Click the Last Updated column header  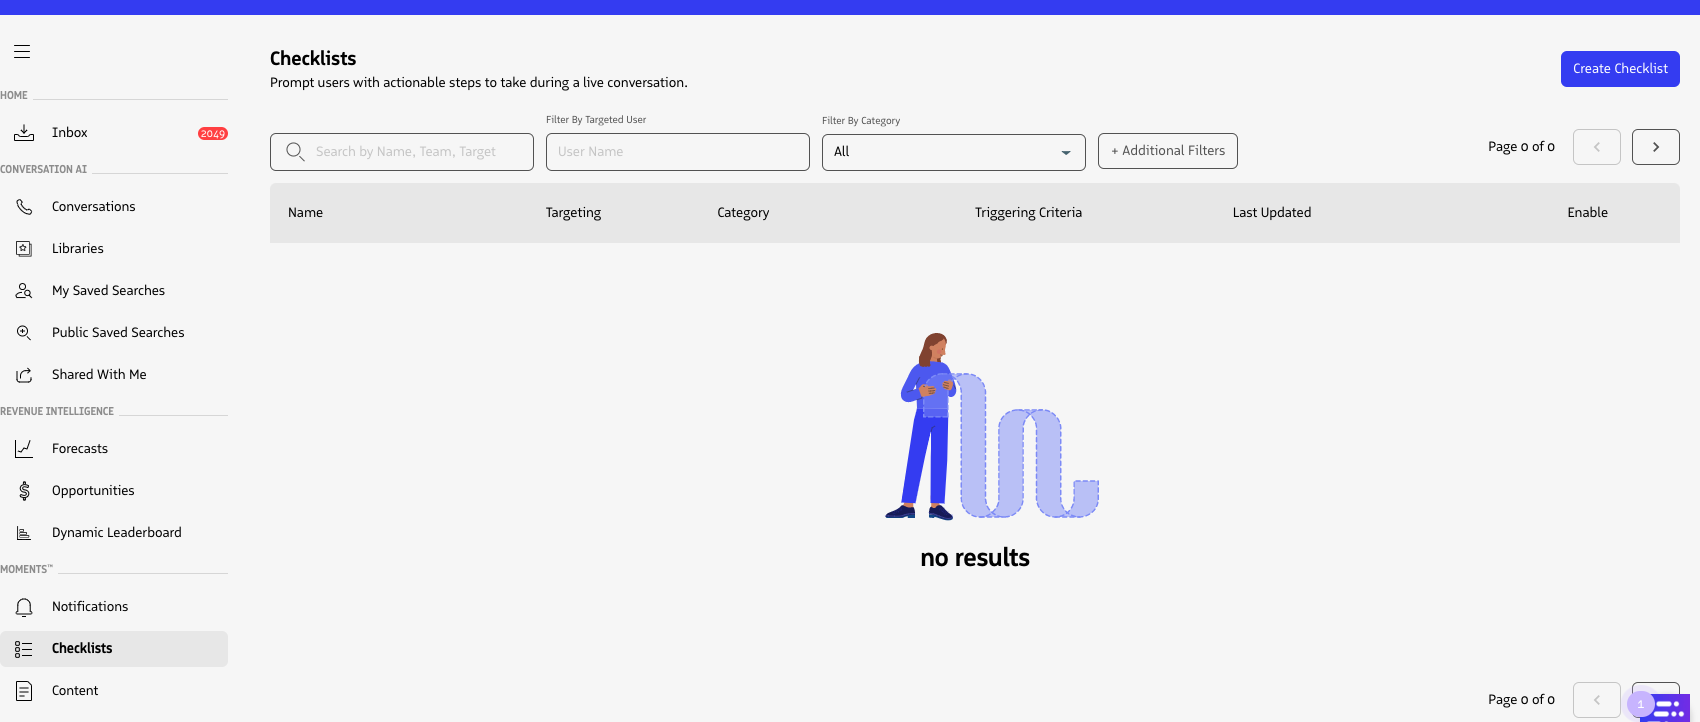1272,213
